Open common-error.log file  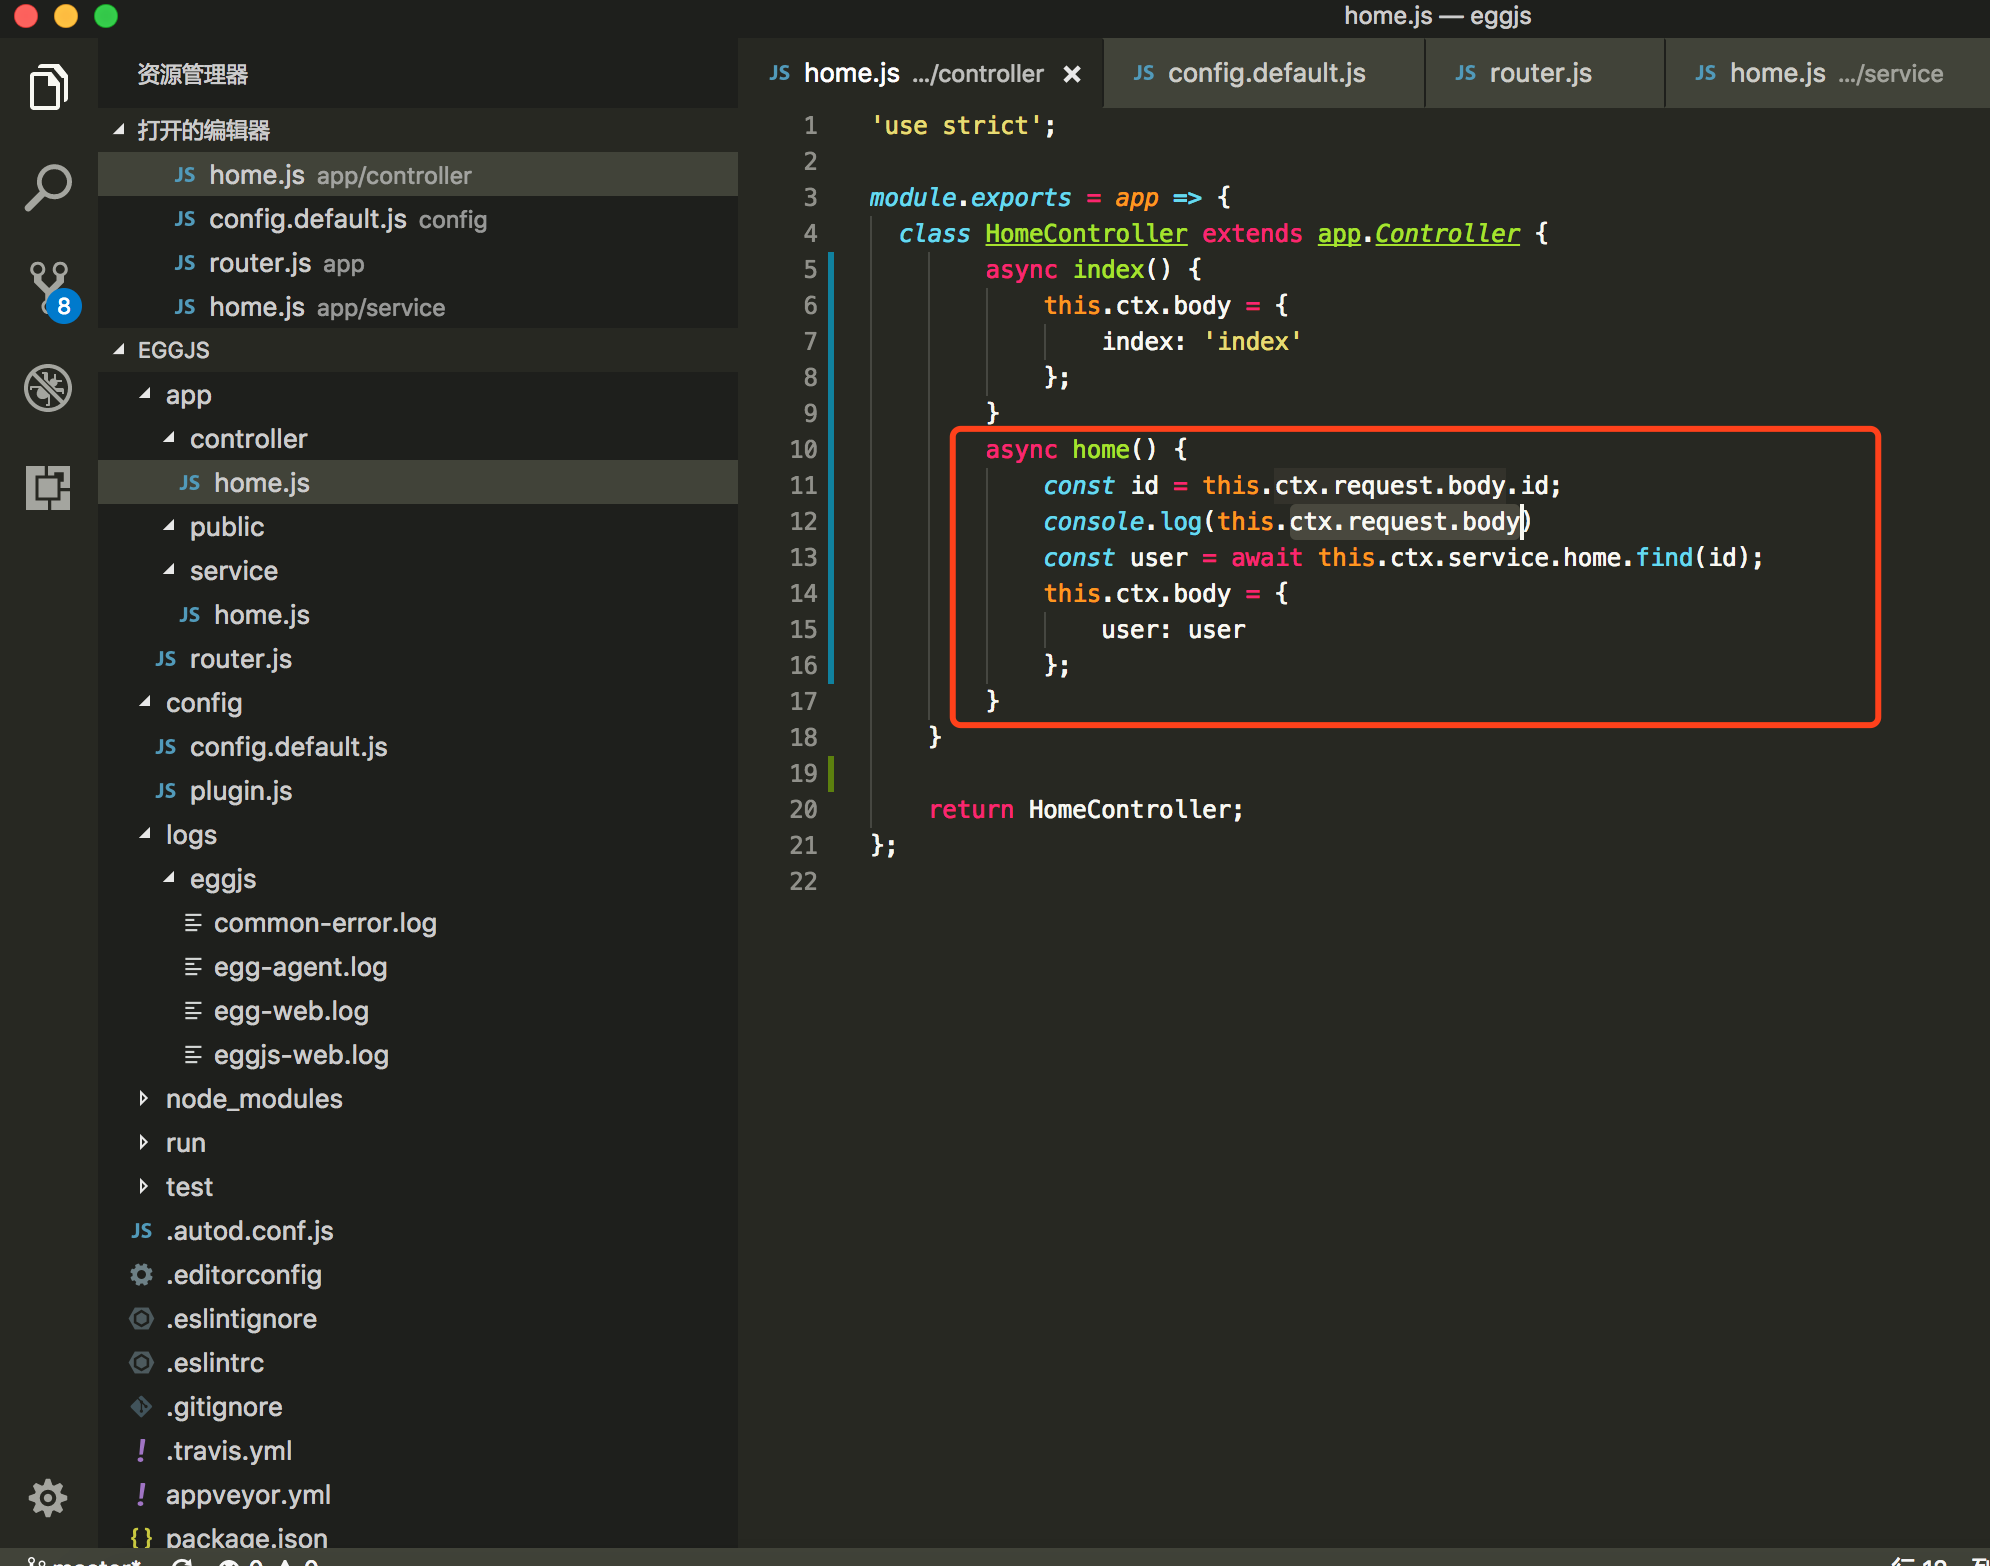pyautogui.click(x=324, y=923)
